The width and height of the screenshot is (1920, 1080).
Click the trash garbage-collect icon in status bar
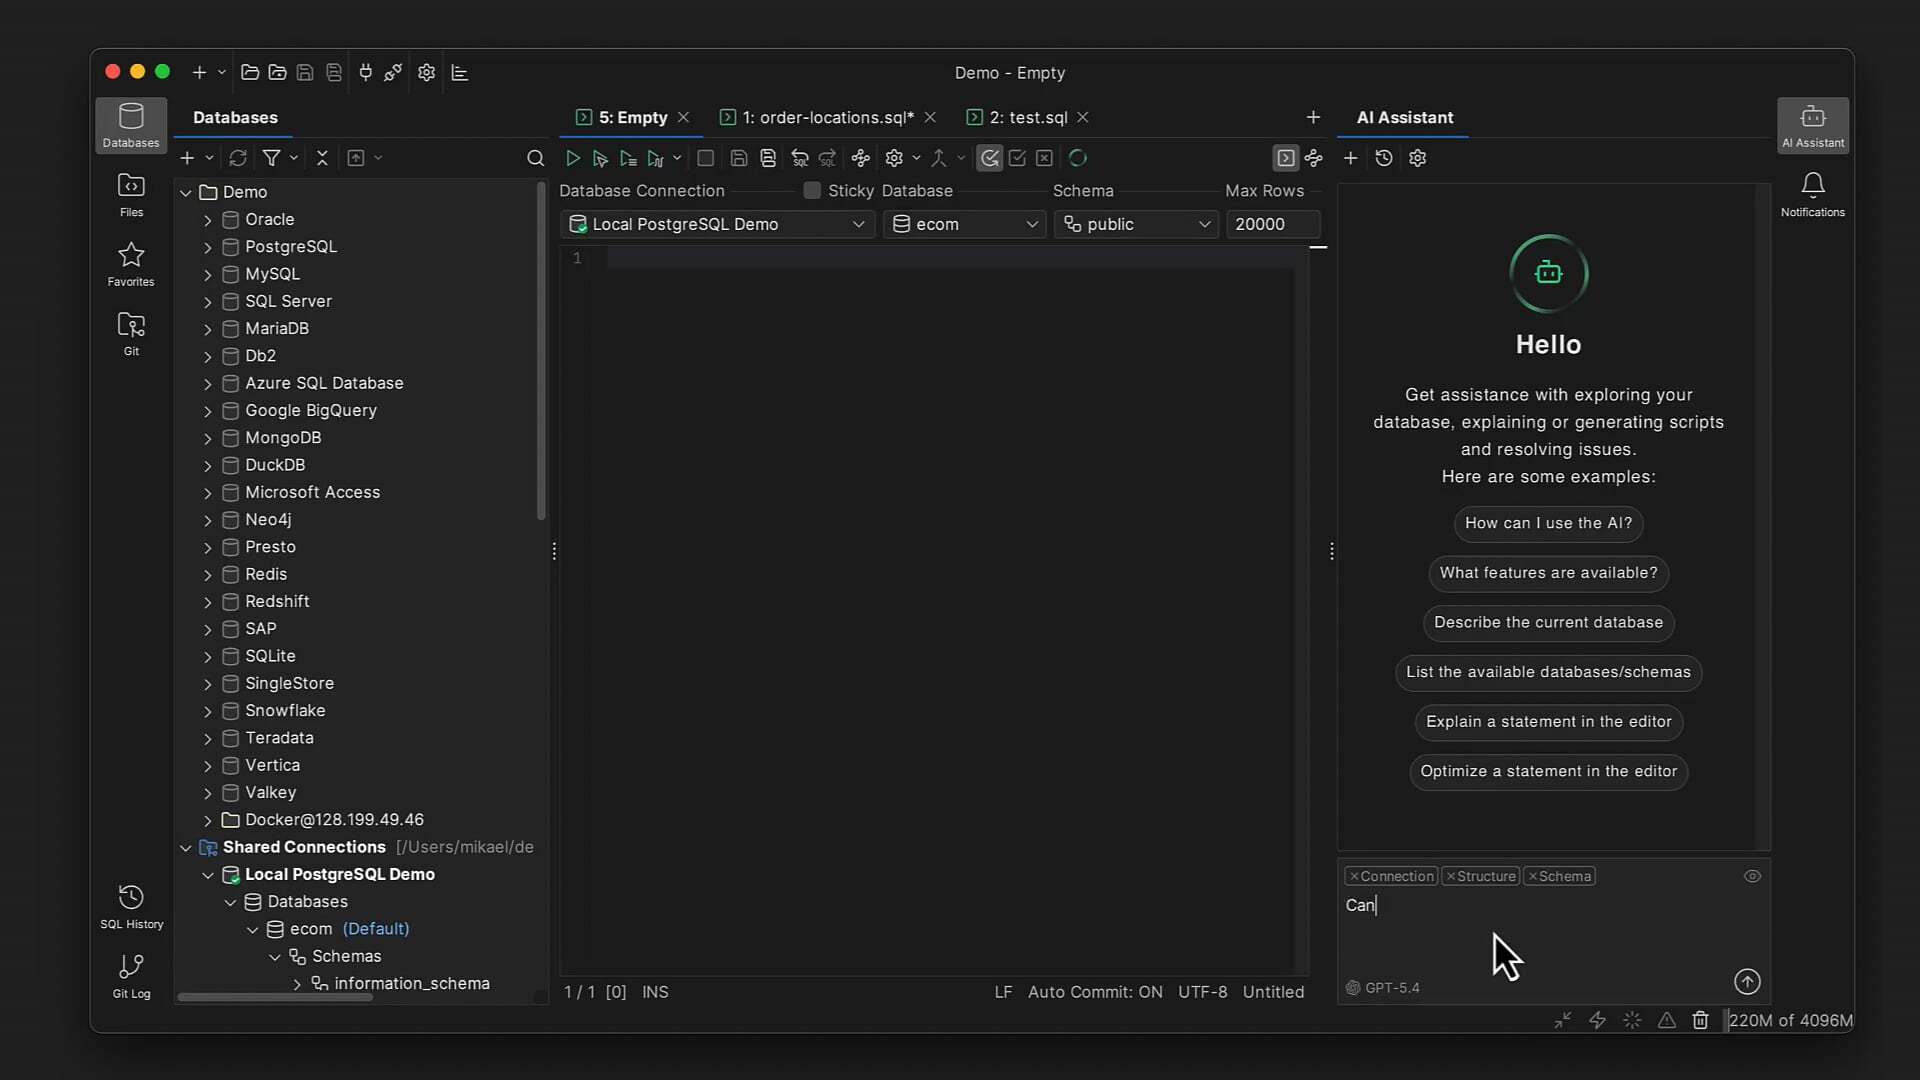click(1700, 1020)
